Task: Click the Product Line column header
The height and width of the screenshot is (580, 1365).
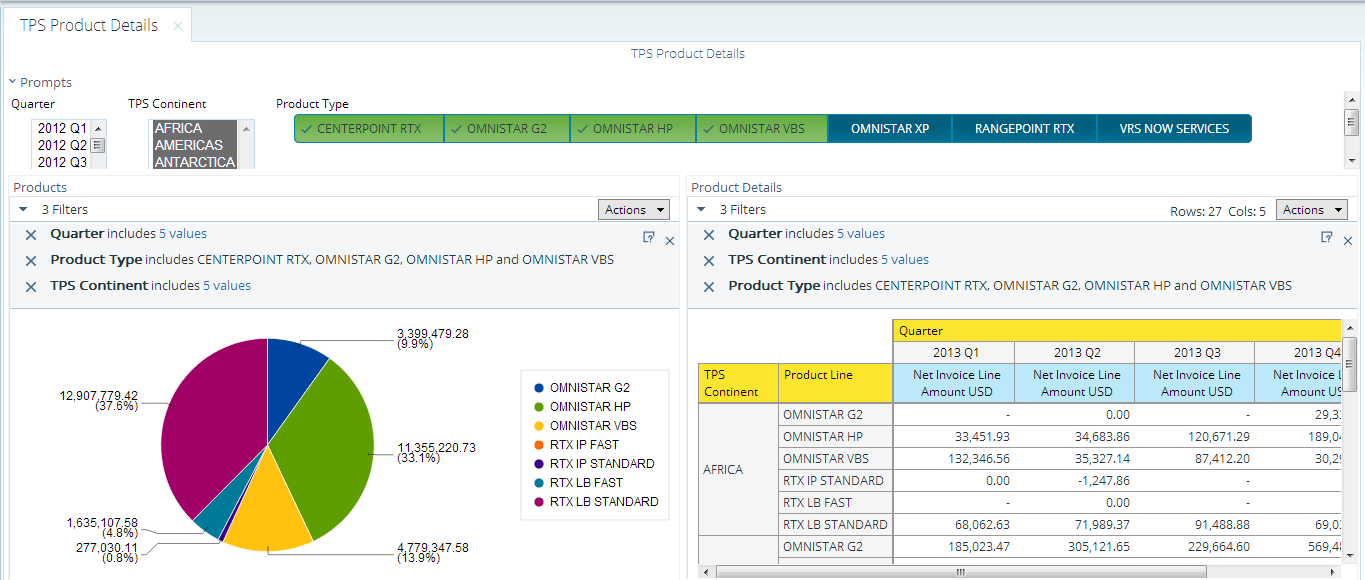Action: pos(835,383)
